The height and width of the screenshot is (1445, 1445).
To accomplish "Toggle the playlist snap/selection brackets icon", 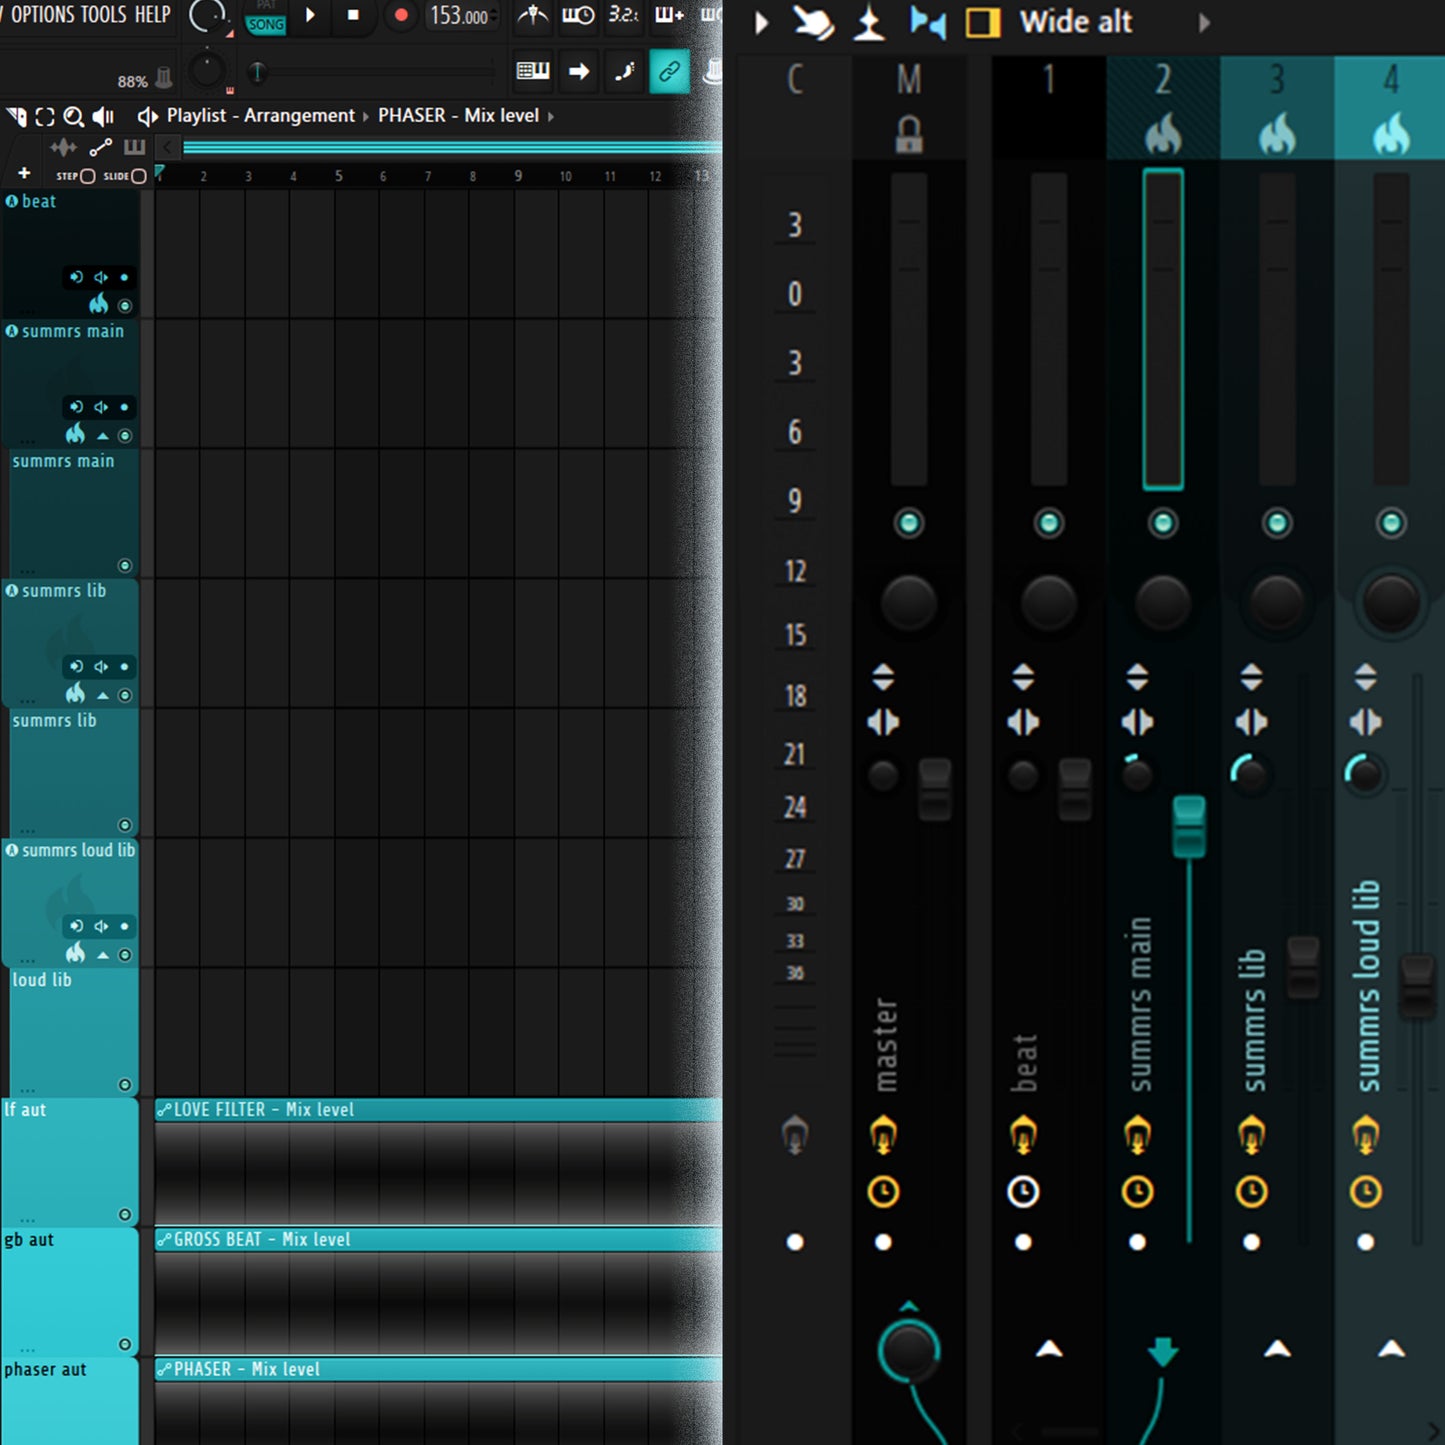I will pyautogui.click(x=45, y=116).
